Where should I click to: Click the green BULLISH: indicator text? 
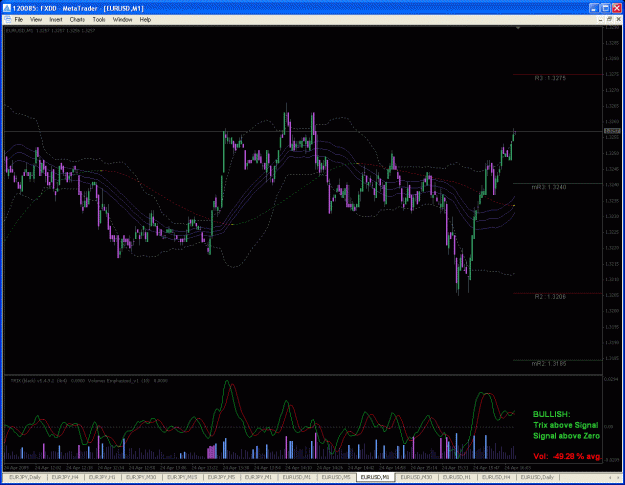pyautogui.click(x=552, y=414)
